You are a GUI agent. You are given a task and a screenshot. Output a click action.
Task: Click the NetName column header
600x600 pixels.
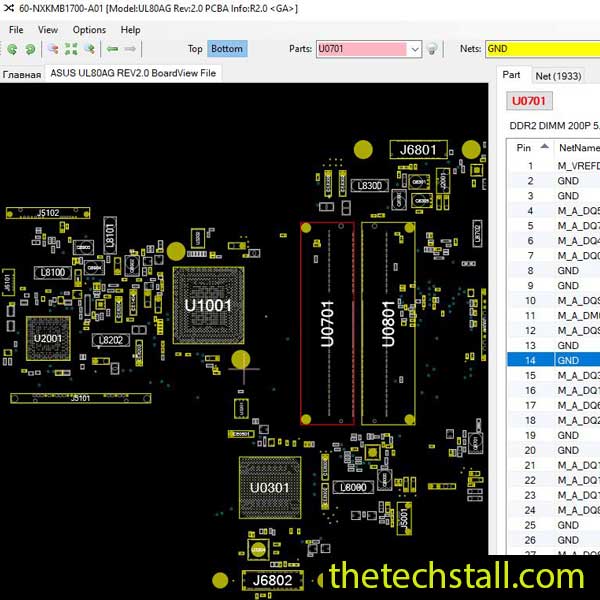(x=577, y=148)
